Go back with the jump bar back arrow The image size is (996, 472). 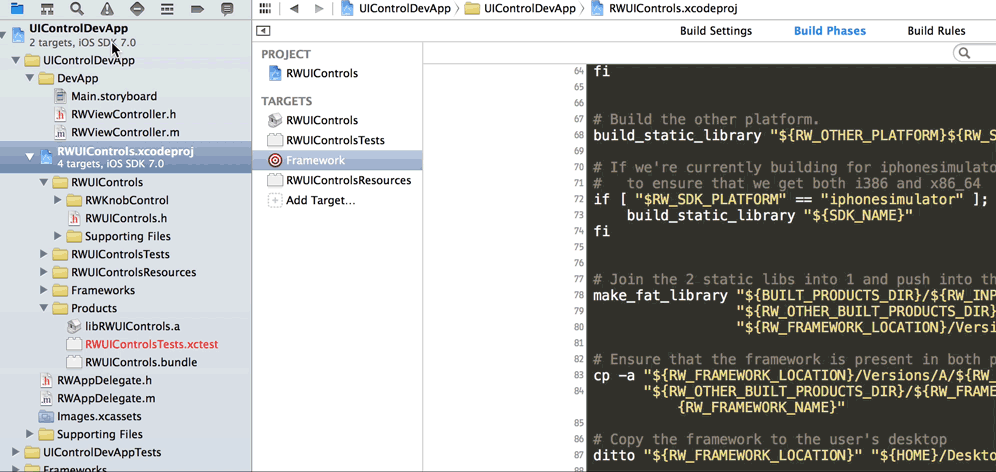click(x=293, y=8)
